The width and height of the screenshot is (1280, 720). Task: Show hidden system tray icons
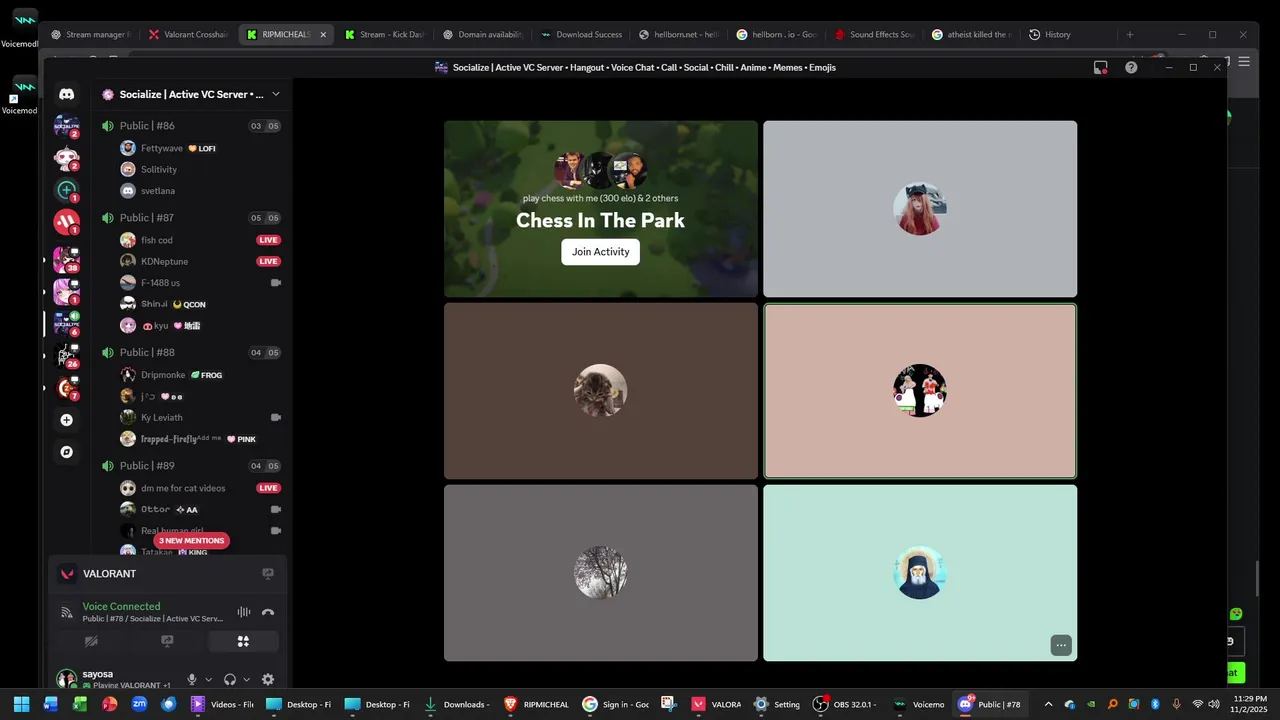1048,704
